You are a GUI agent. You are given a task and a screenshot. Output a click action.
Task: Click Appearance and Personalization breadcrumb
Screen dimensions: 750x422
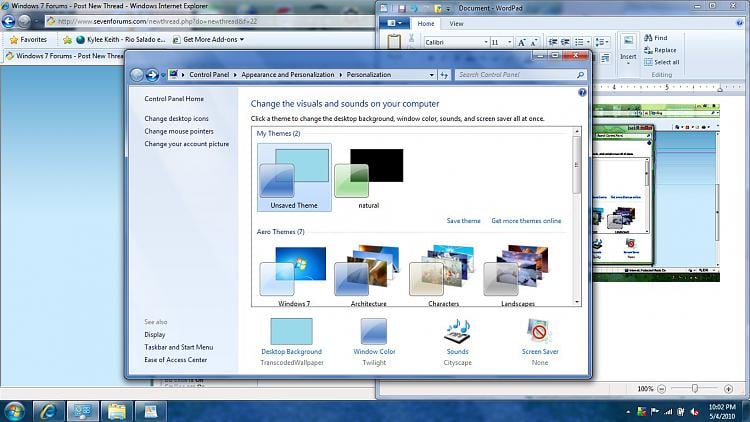[x=287, y=75]
